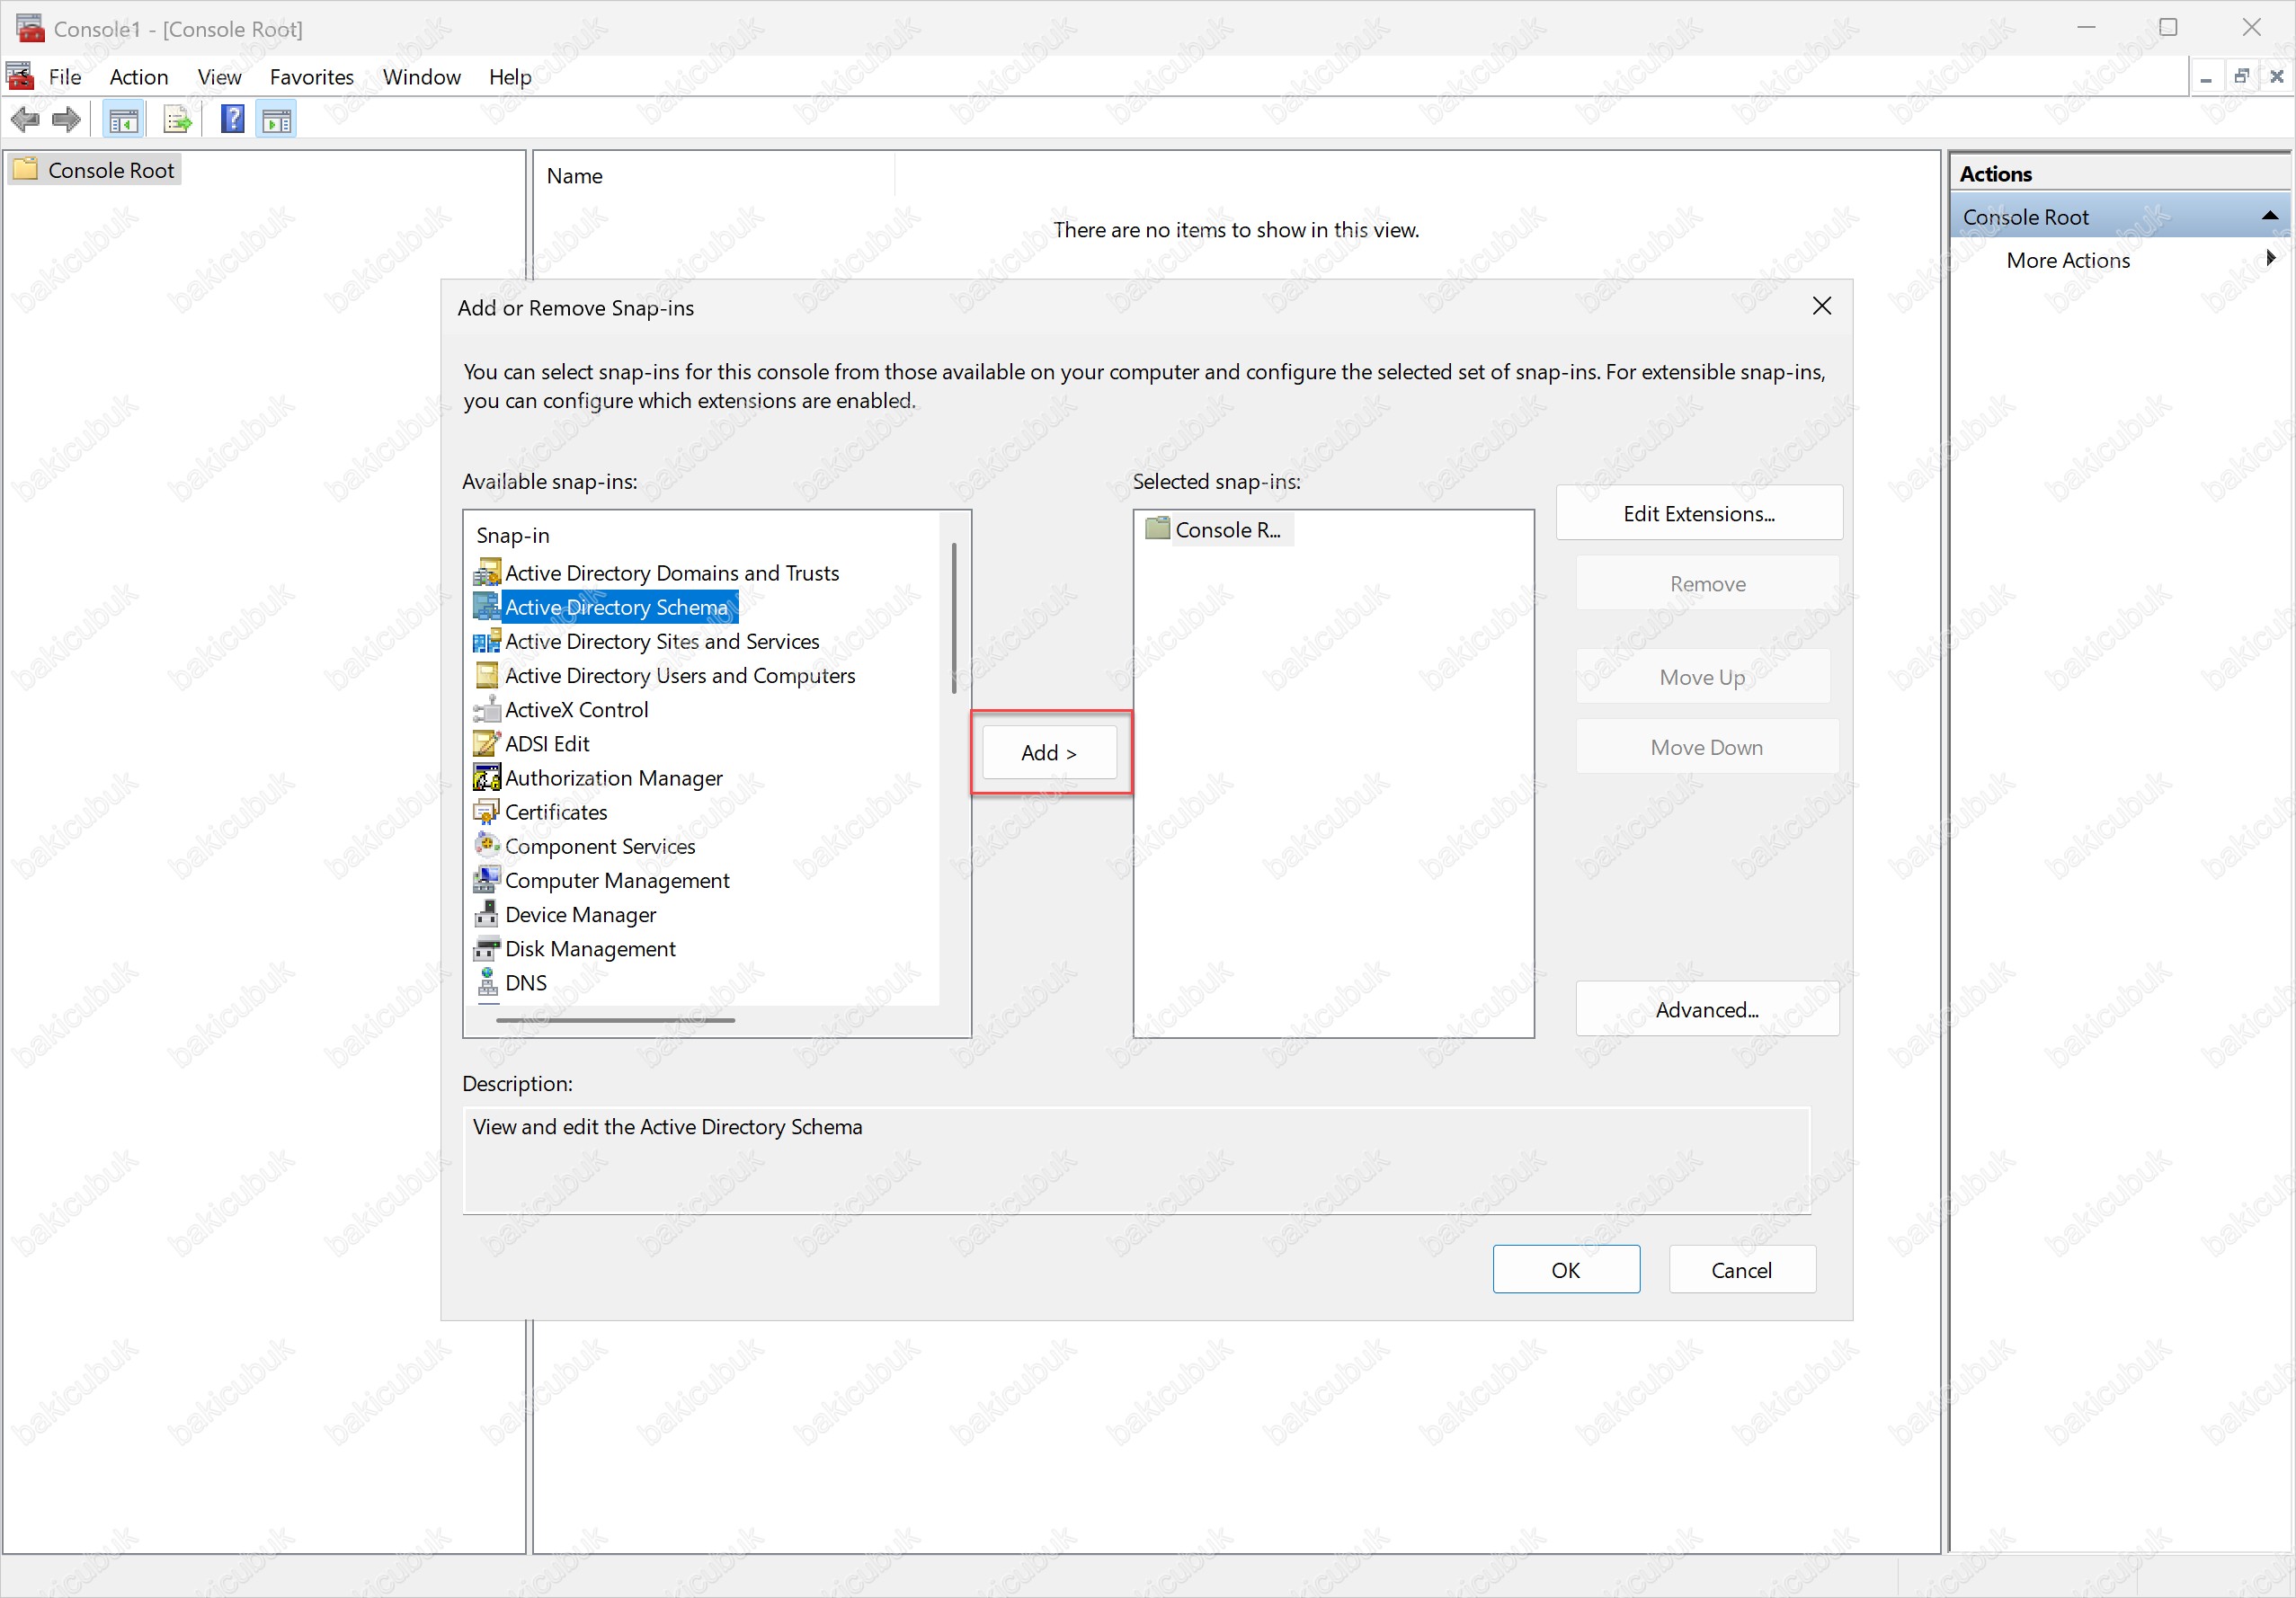Click the Add > button
Screen dimensions: 2296x1598
pos(1050,753)
